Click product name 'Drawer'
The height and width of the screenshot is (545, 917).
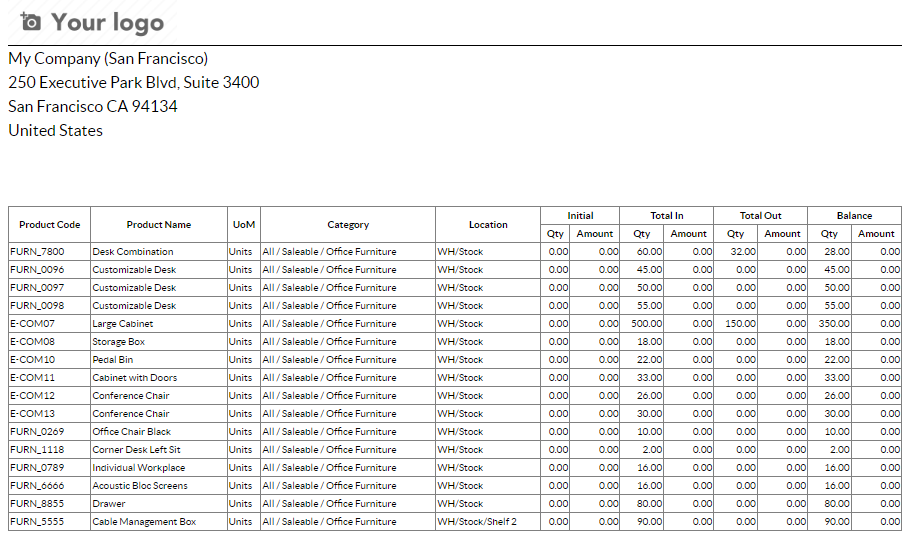[x=109, y=503]
